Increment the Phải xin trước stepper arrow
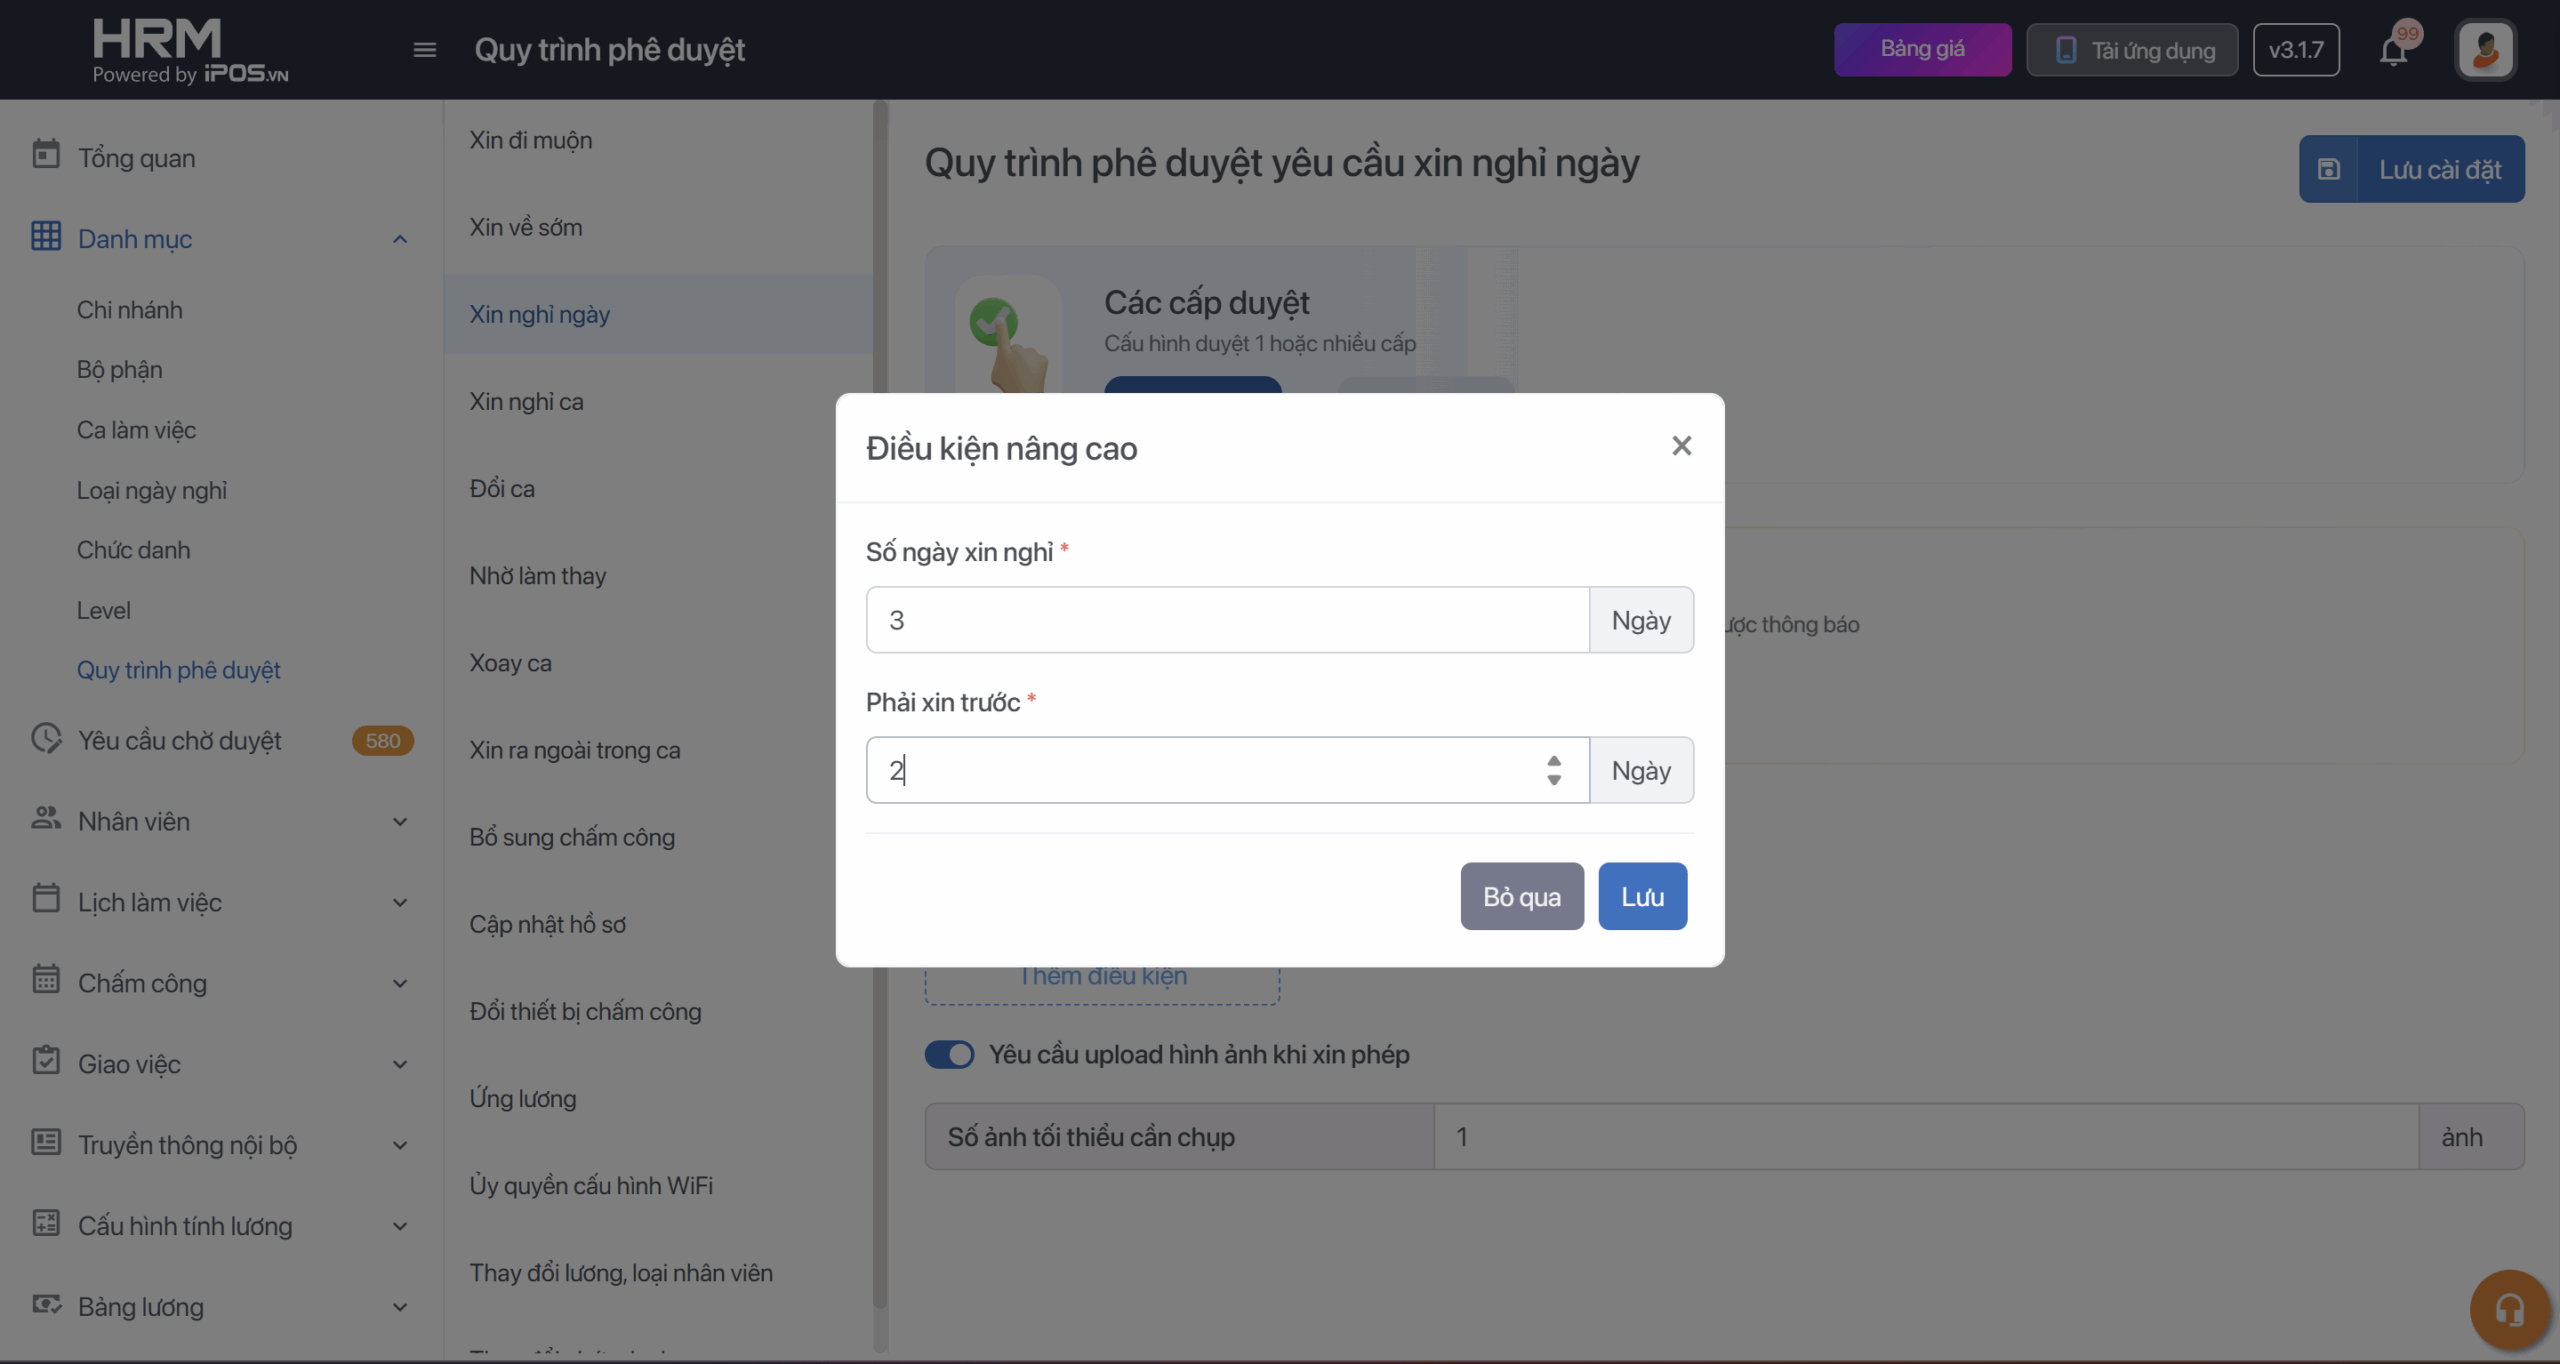The width and height of the screenshot is (2560, 1364). 1553,760
